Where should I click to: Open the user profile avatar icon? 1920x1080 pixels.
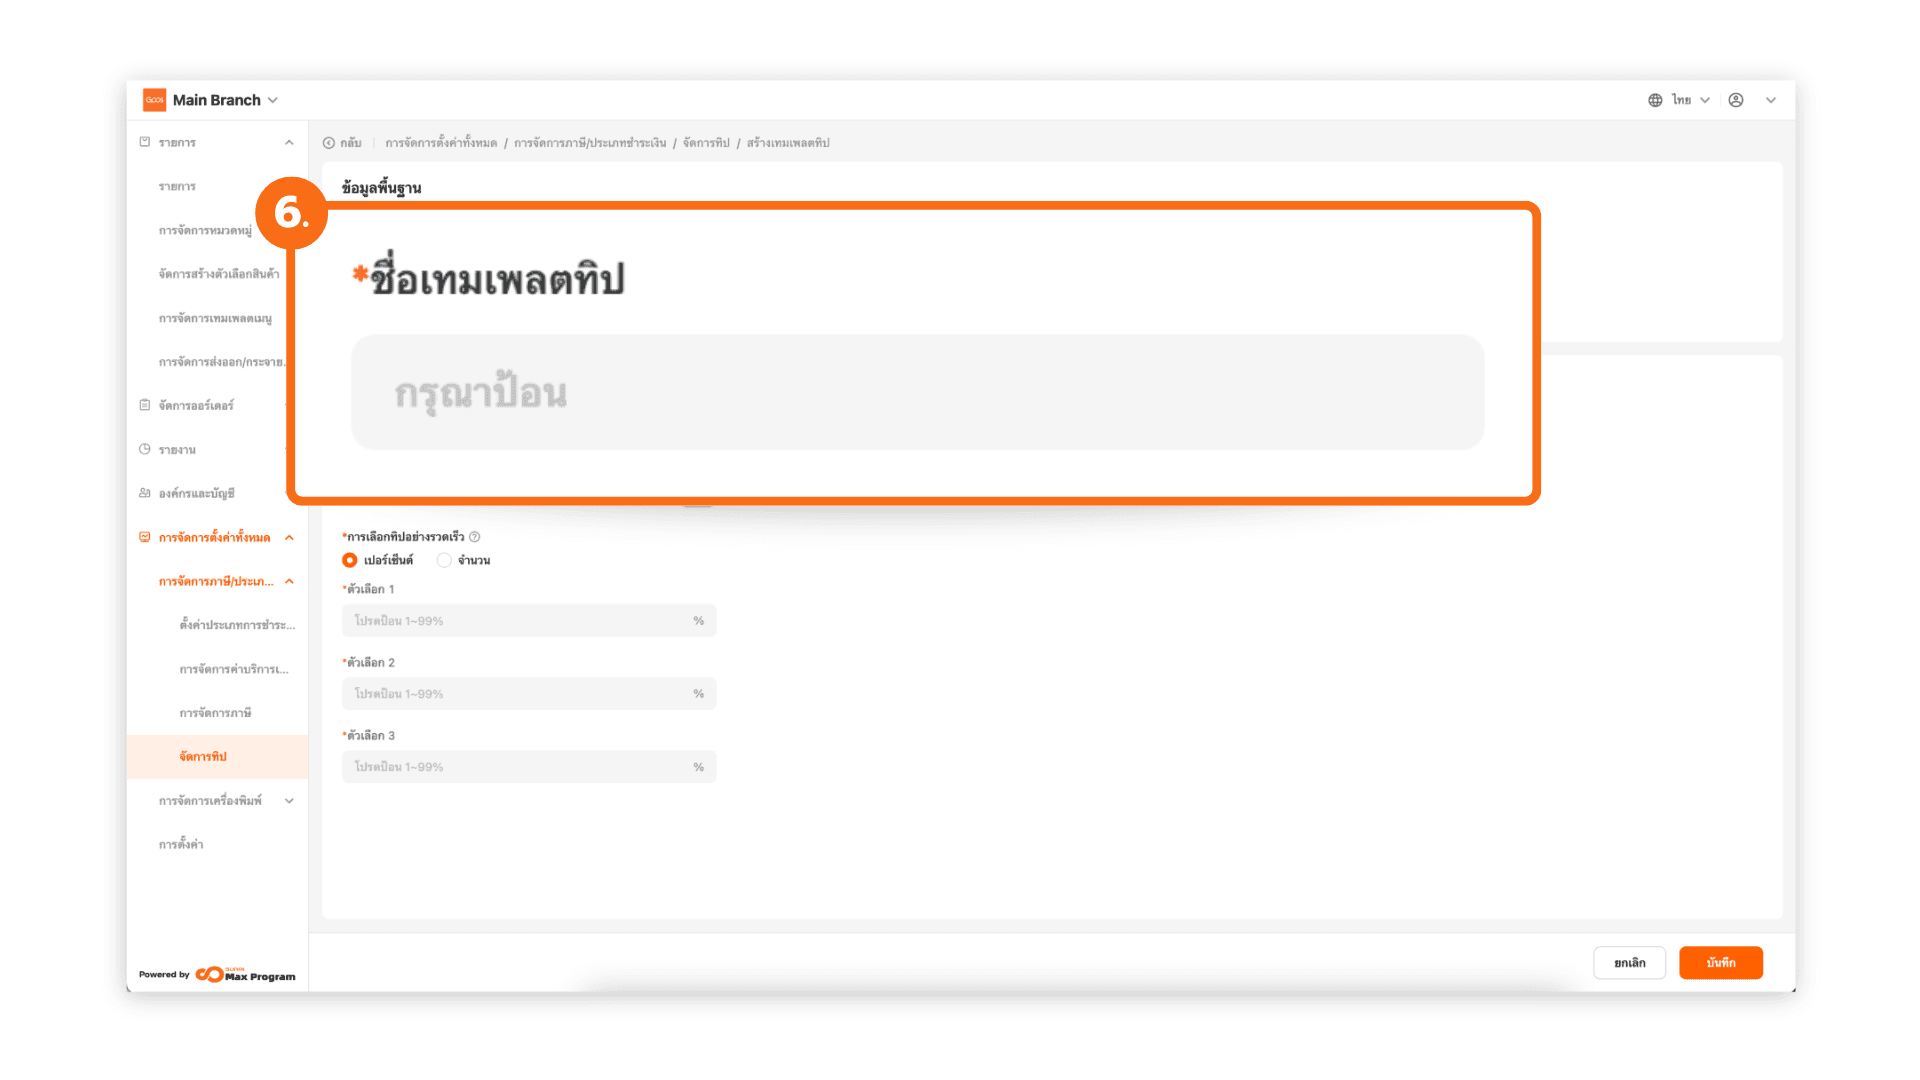[x=1736, y=100]
